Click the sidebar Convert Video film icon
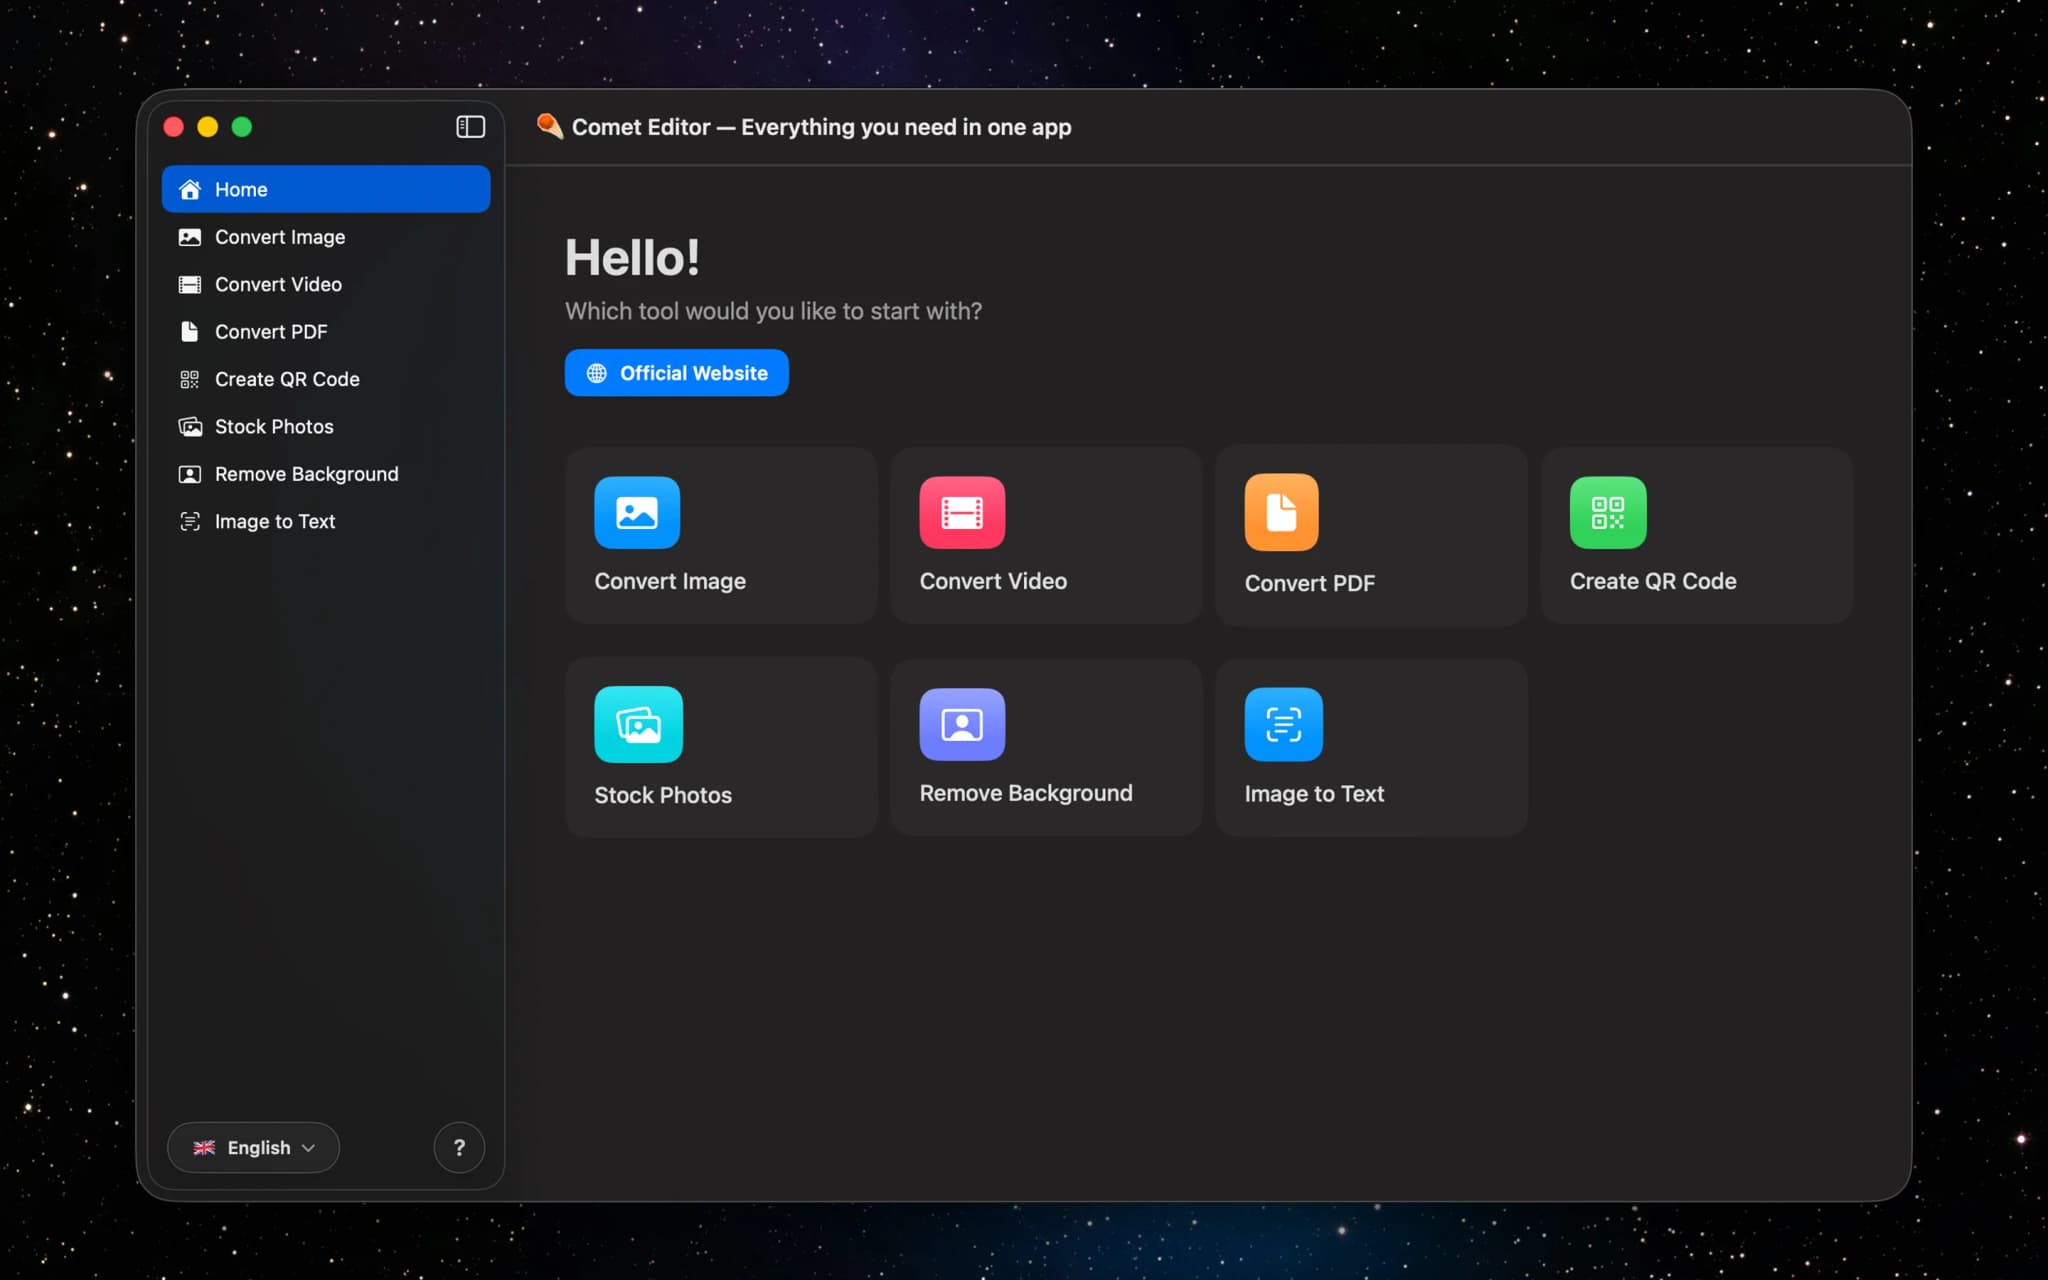 190,284
